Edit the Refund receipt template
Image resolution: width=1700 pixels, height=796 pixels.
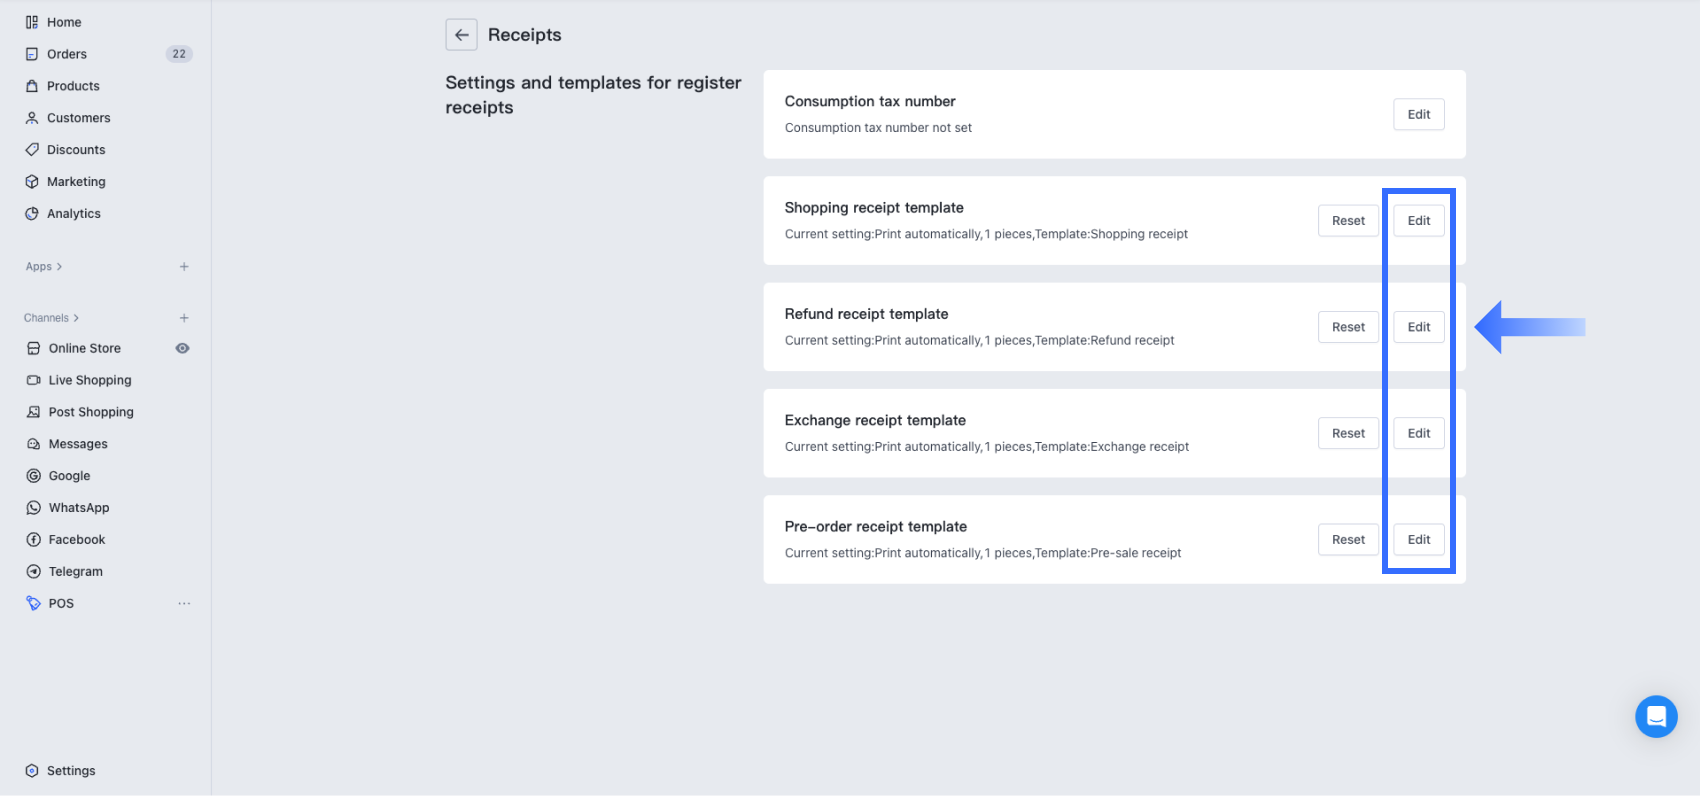tap(1418, 327)
